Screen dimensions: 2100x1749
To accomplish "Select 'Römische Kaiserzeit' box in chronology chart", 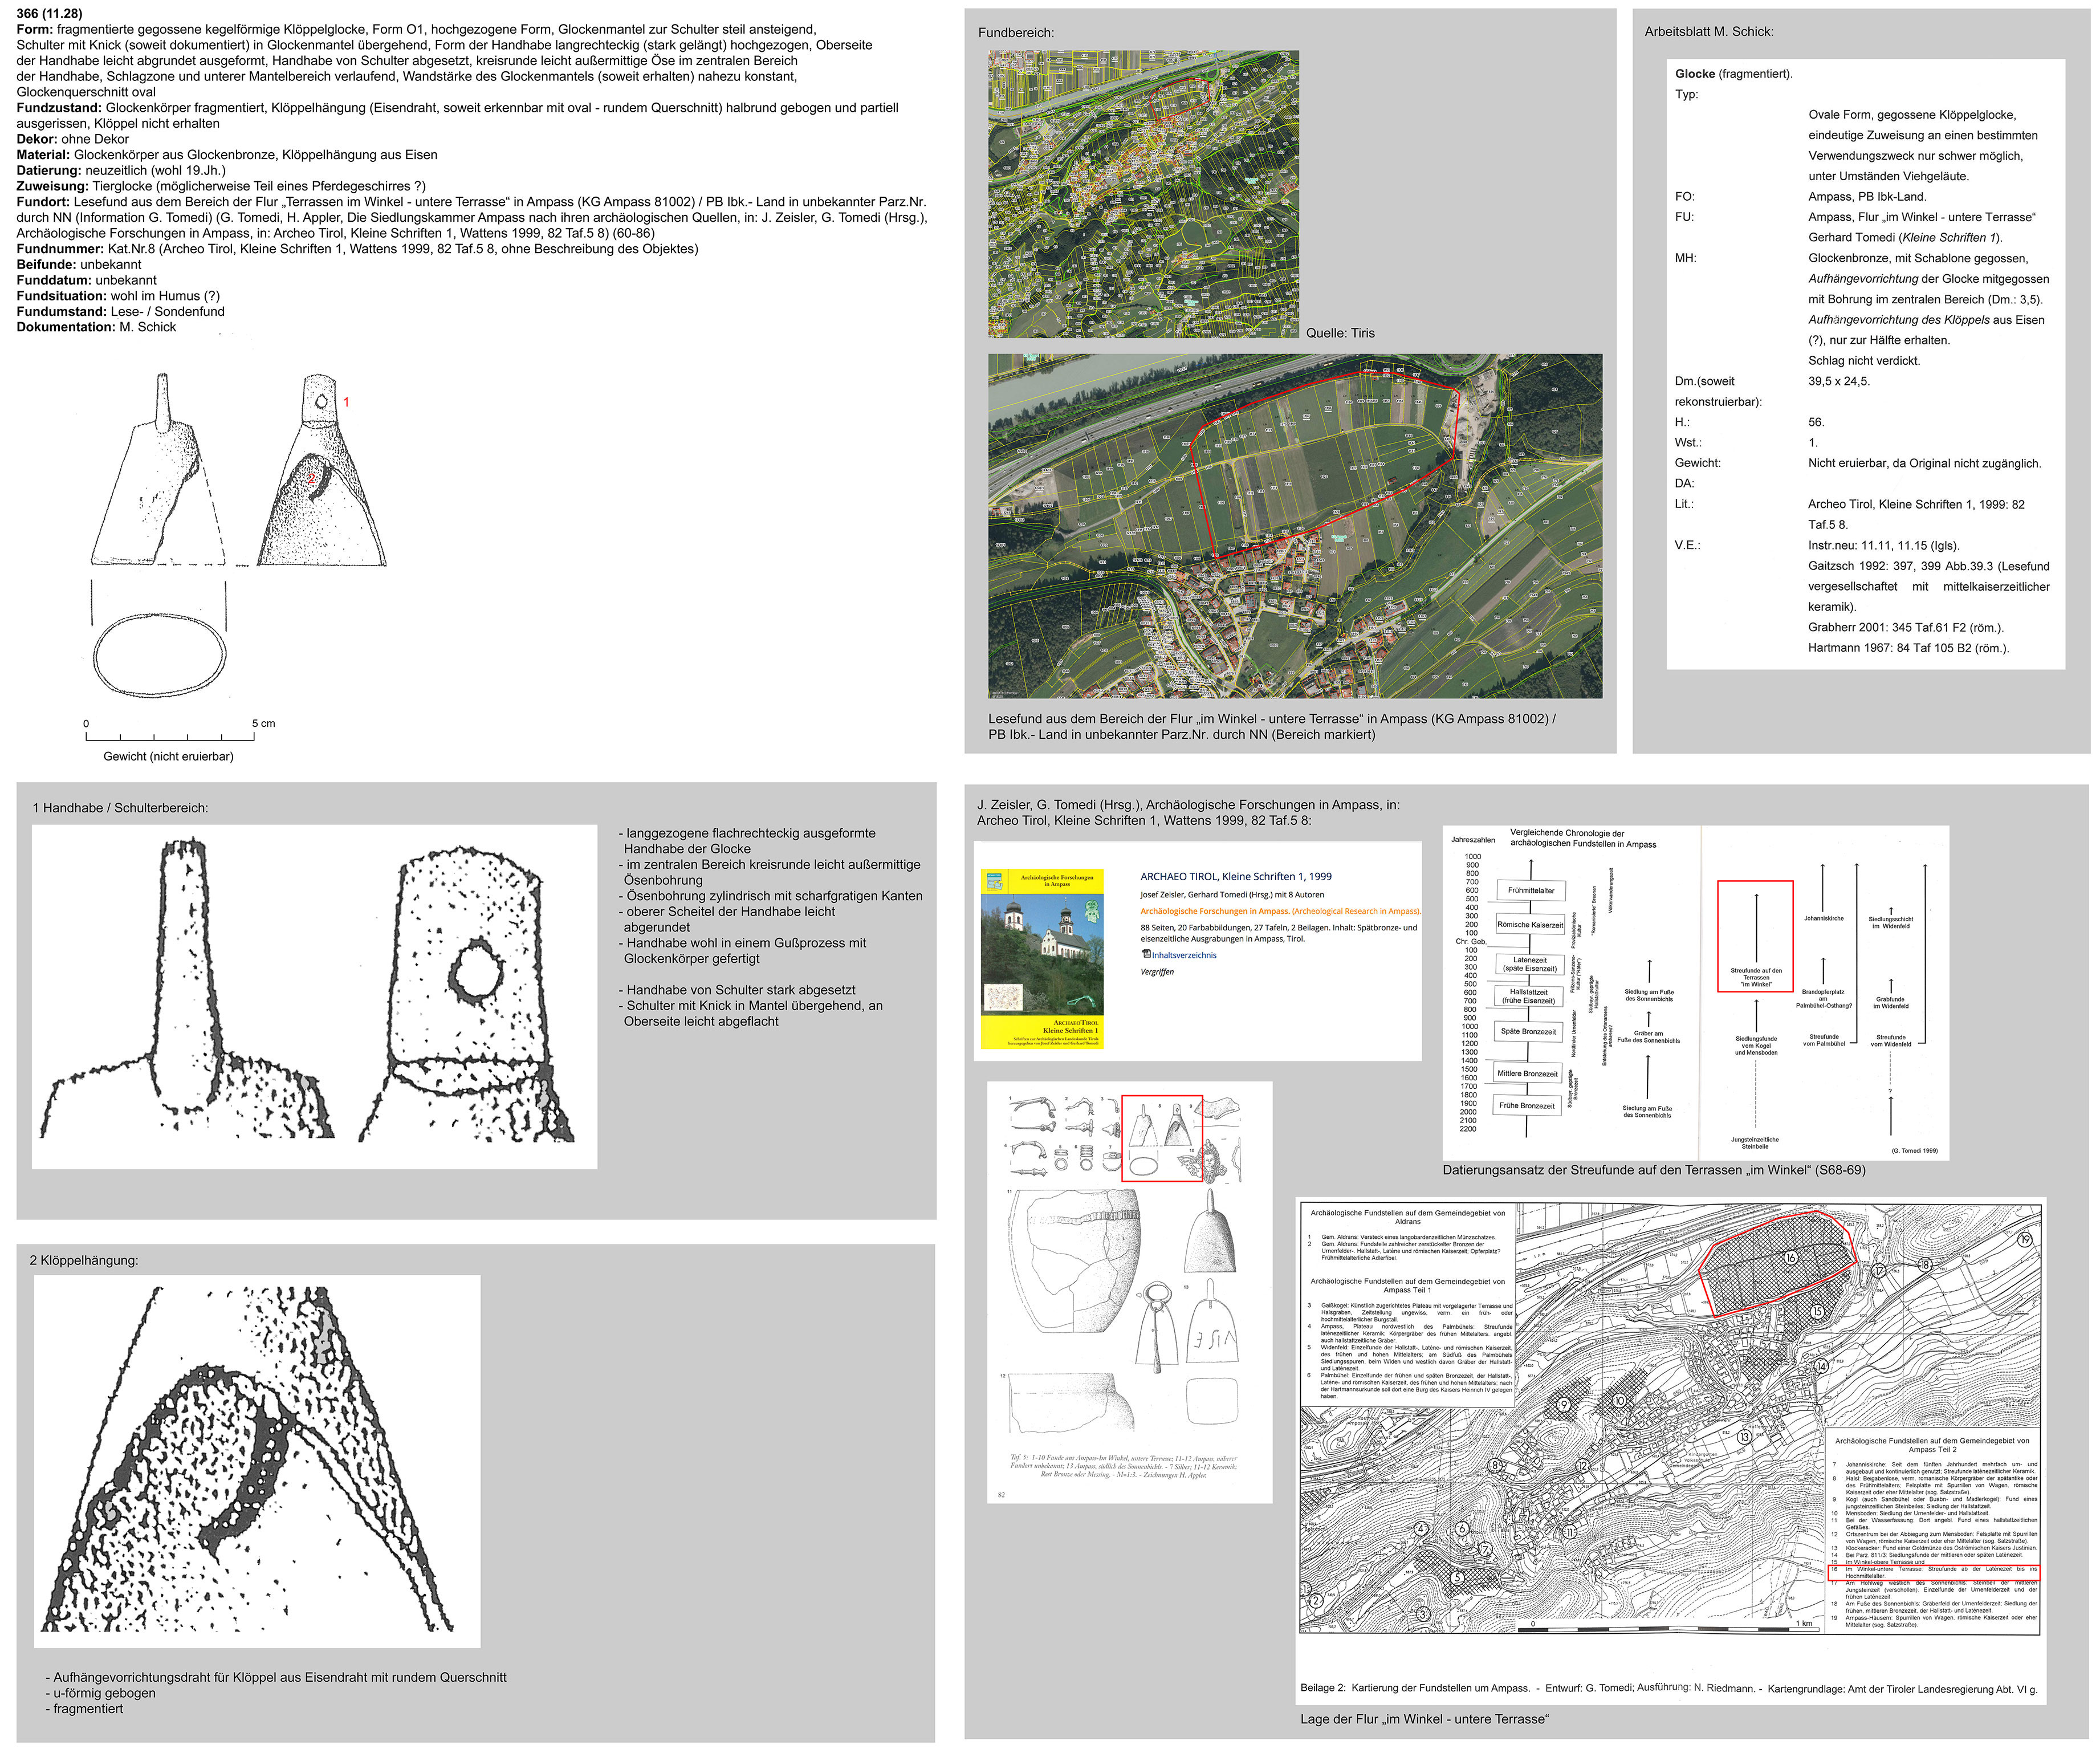I will pos(1529,925).
